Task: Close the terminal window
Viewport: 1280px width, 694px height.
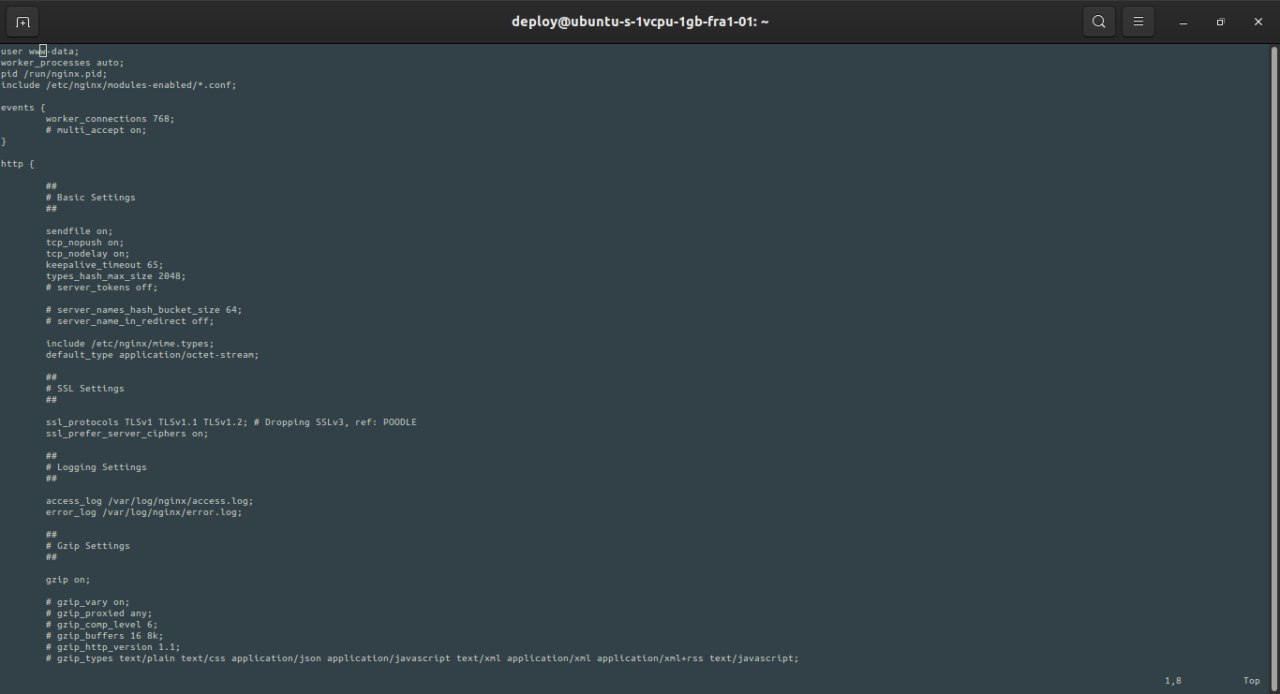Action: point(1258,22)
